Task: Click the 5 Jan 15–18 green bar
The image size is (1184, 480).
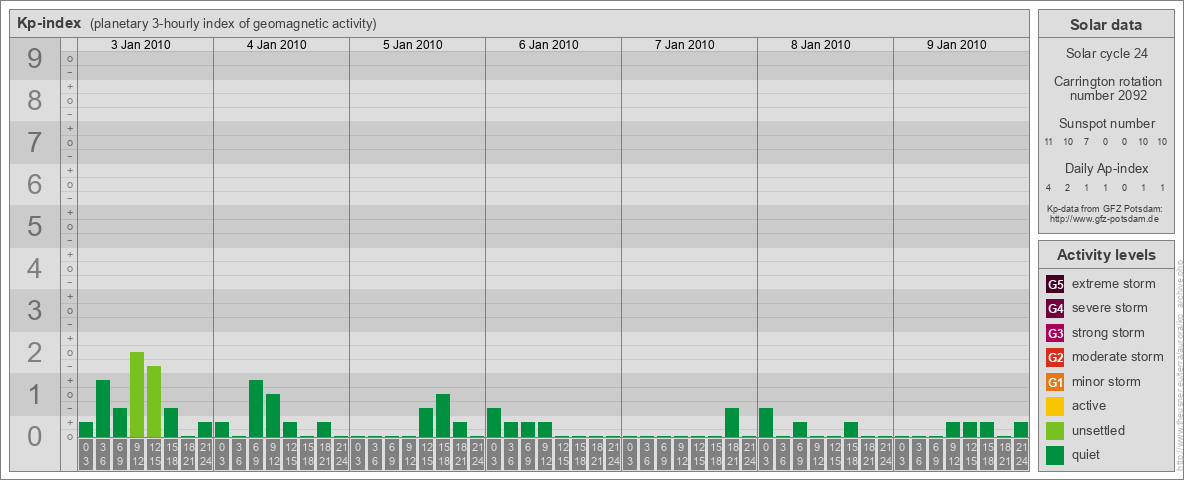Action: pyautogui.click(x=442, y=416)
